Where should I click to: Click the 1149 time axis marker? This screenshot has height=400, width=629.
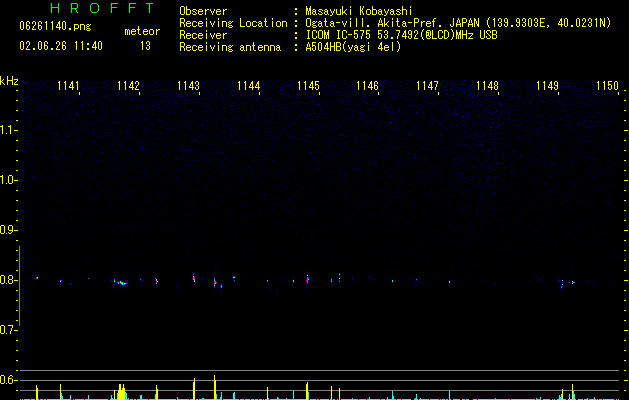[547, 85]
